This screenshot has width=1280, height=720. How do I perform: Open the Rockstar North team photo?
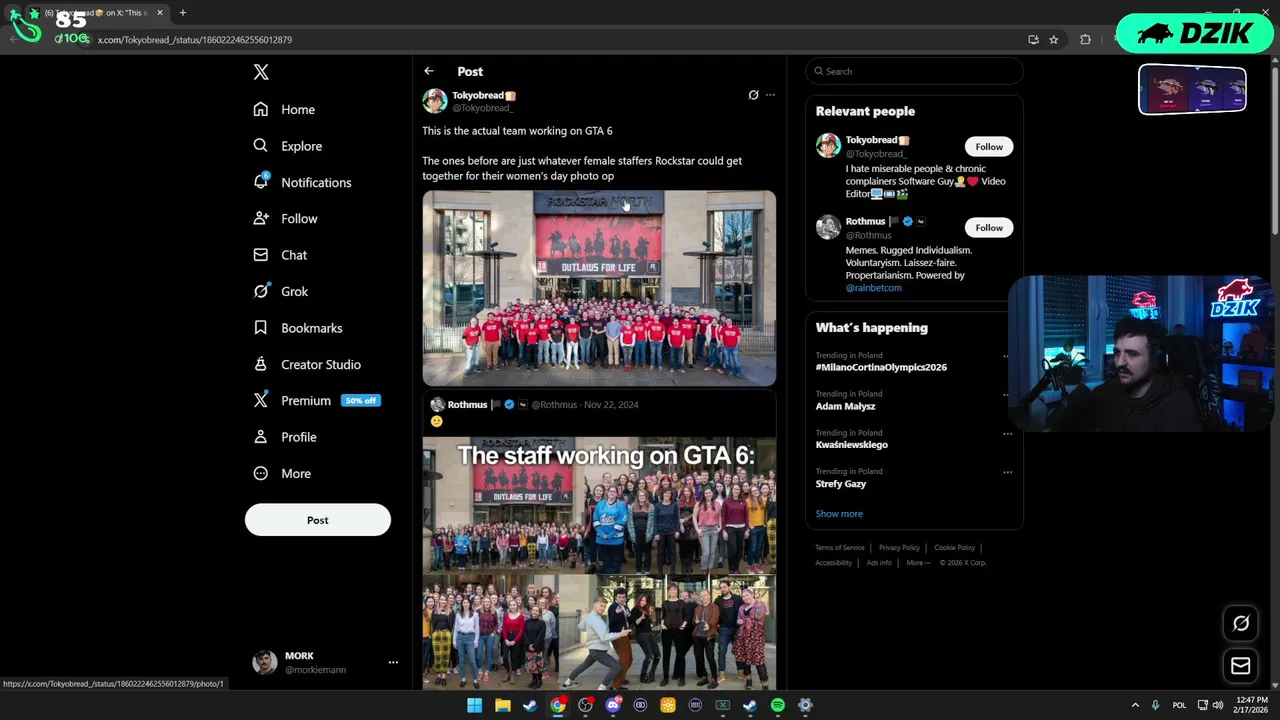click(x=599, y=288)
